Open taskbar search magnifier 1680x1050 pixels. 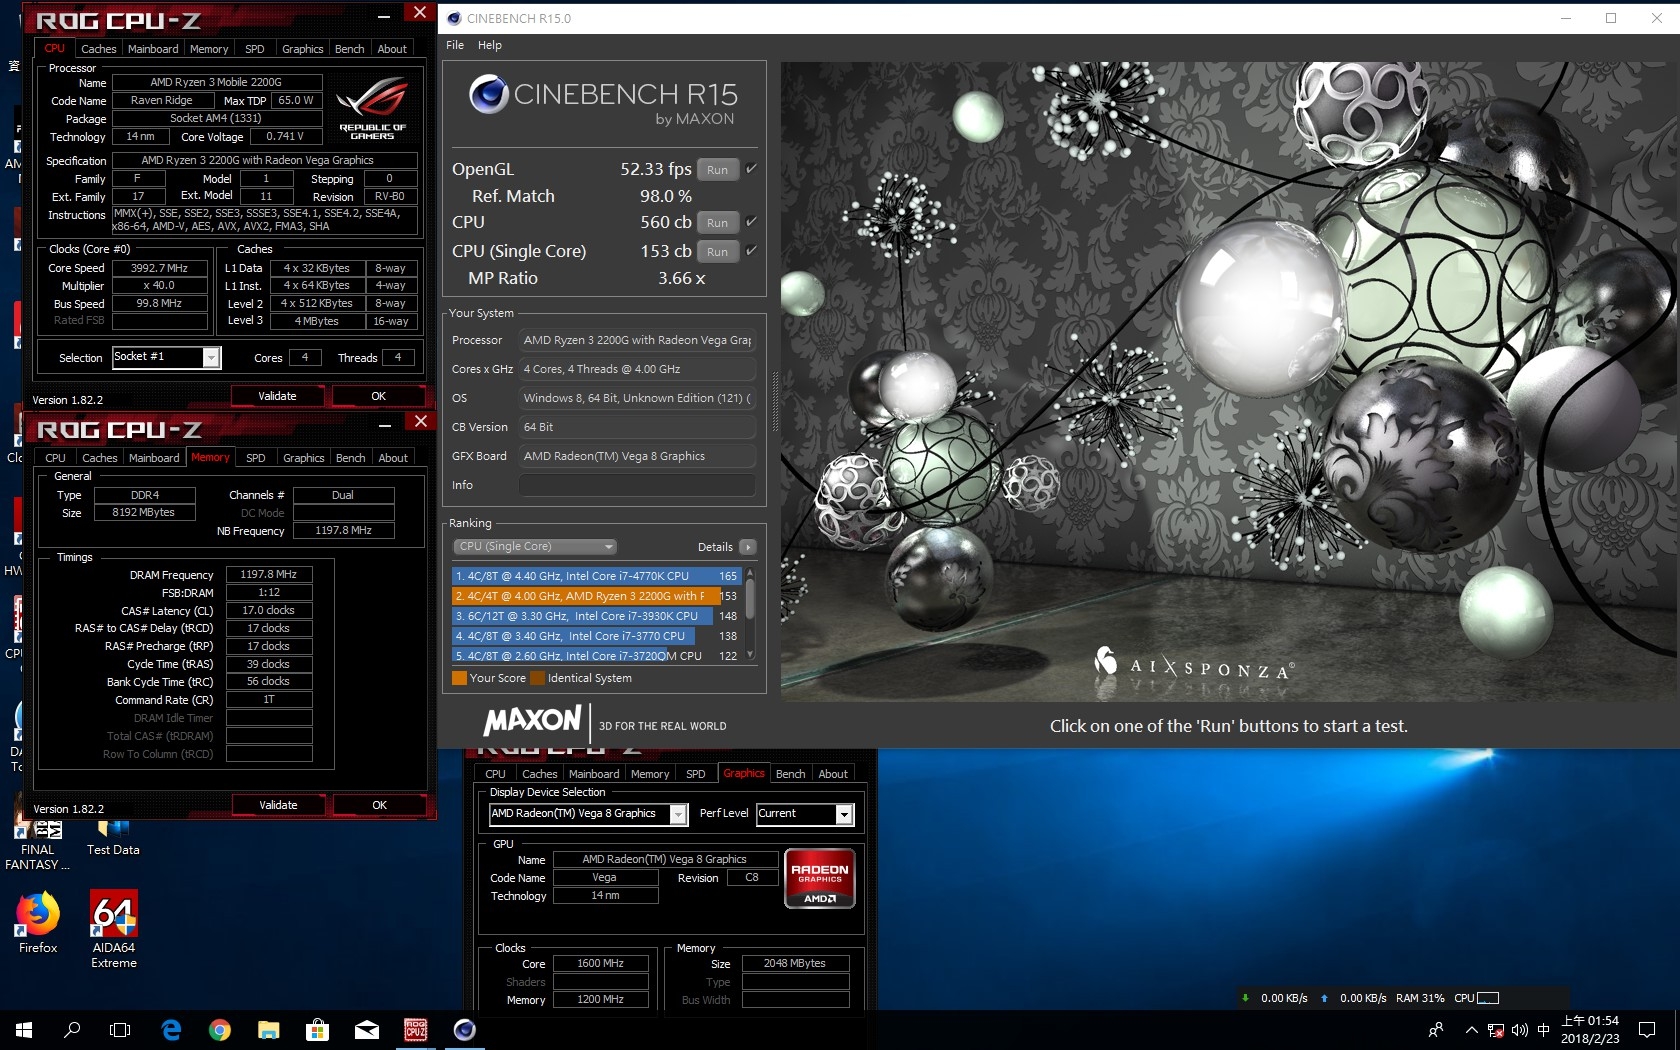coord(72,1029)
